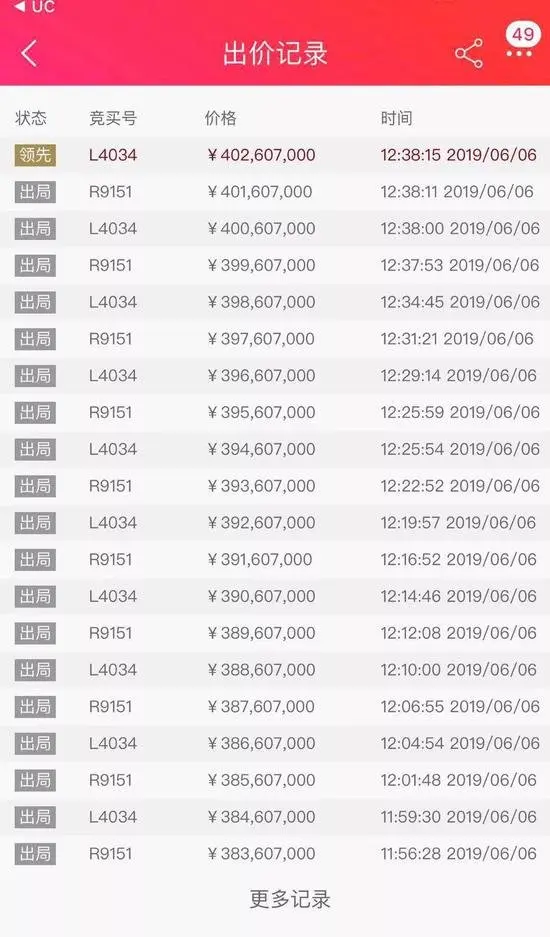Select the bid at 12:31:21
550x937 pixels.
275,339
